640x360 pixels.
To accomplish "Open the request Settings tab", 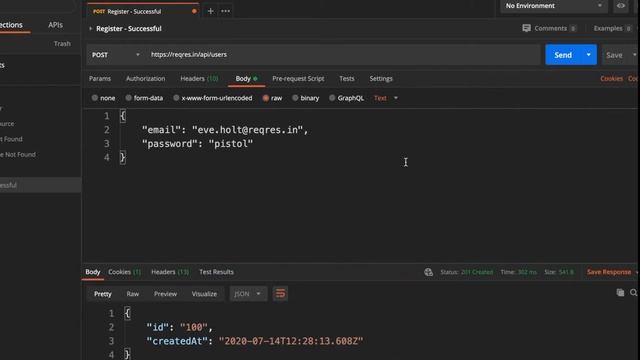I will pyautogui.click(x=381, y=78).
